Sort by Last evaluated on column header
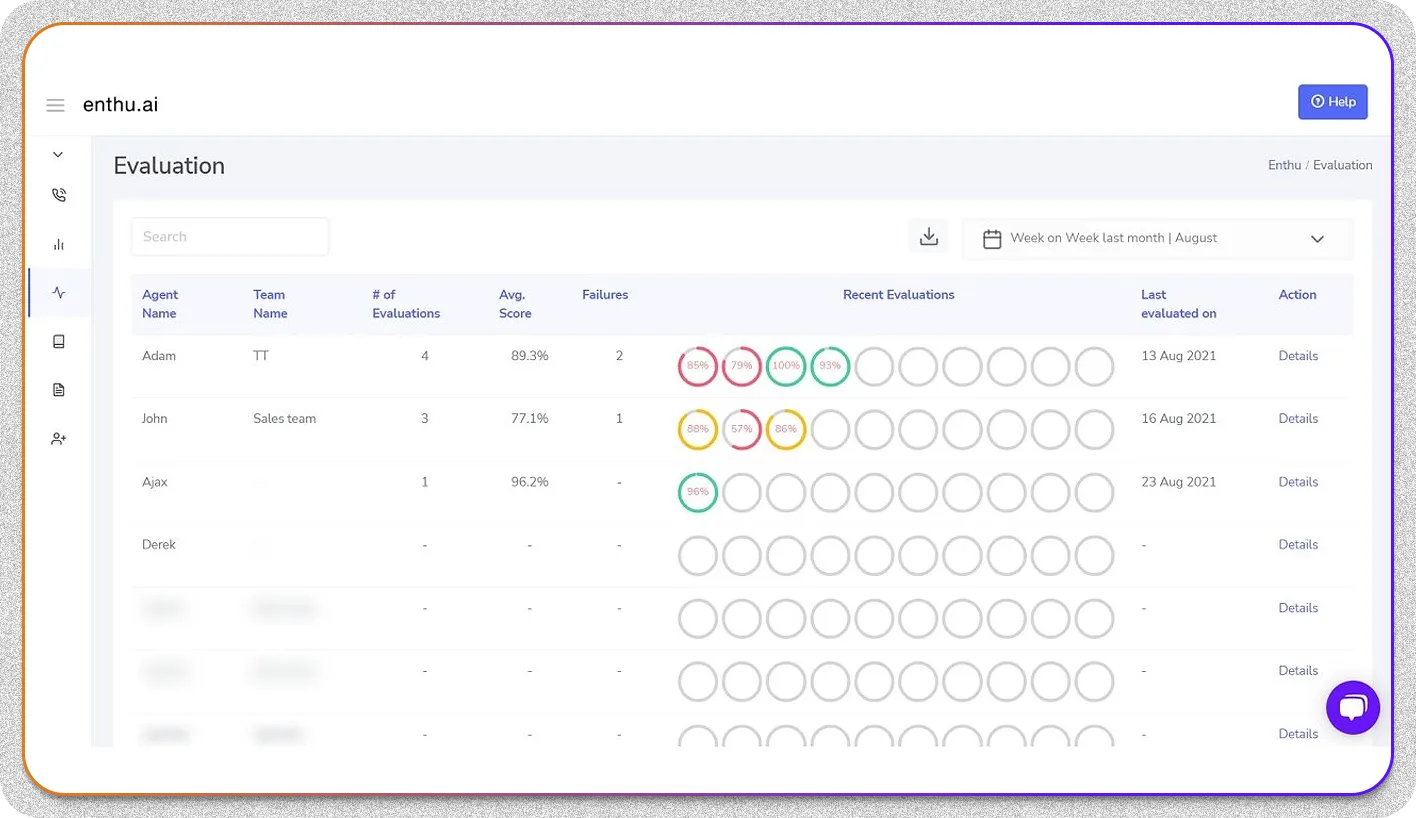 tap(1179, 304)
